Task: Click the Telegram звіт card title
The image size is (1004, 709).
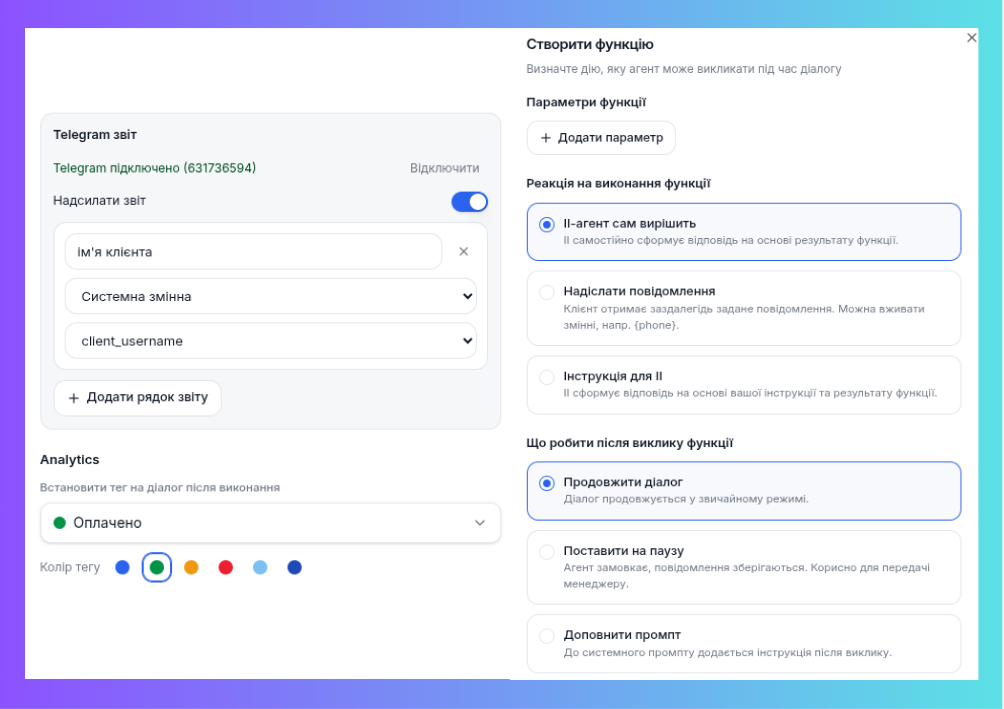Action: point(95,135)
